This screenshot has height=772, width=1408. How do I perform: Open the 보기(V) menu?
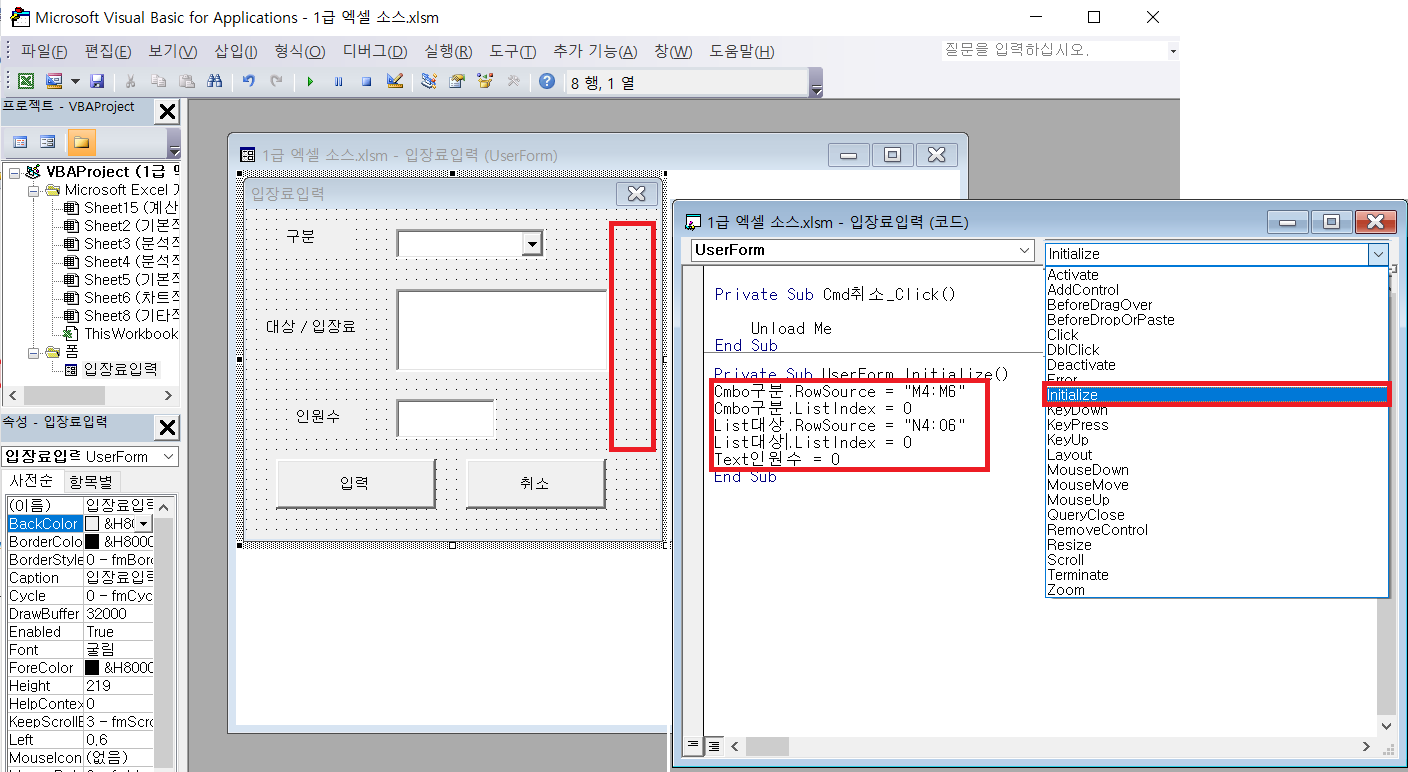point(173,51)
